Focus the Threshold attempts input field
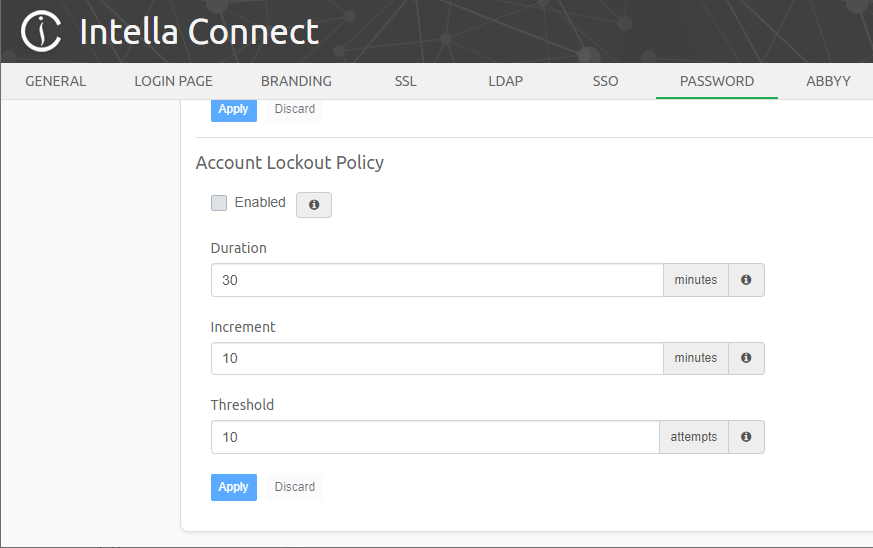The height and width of the screenshot is (548, 873). (x=435, y=437)
